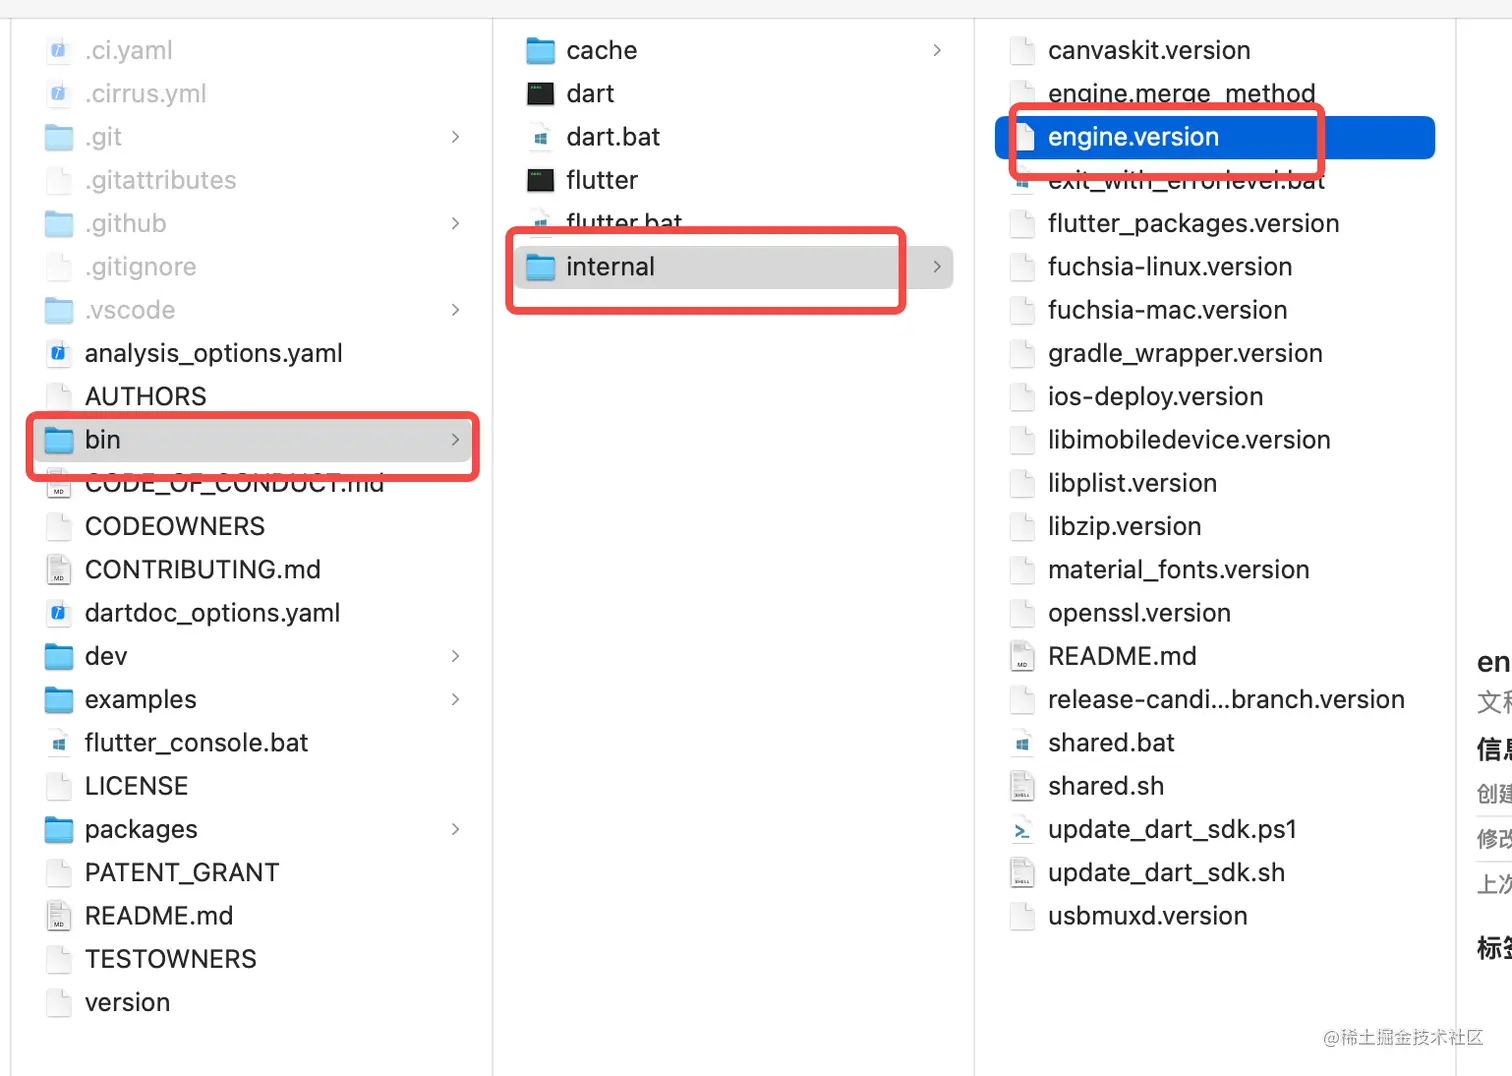Expand the .git folder chevron
Screen dimensions: 1512x1076
click(455, 137)
